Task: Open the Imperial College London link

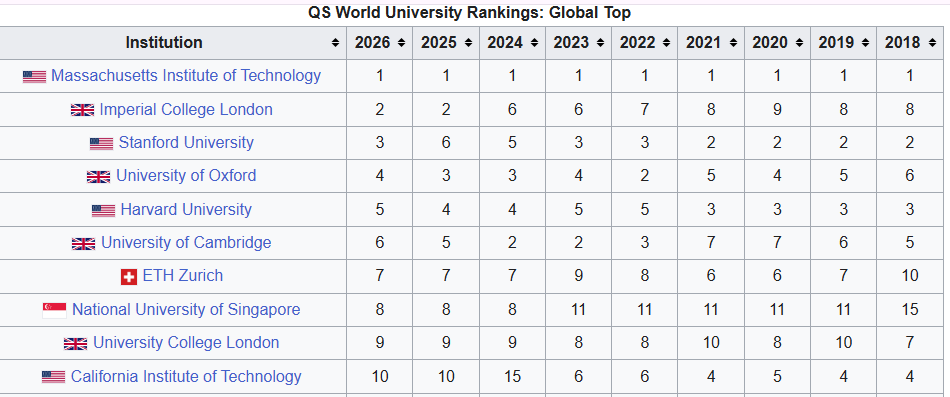Action: pos(186,110)
